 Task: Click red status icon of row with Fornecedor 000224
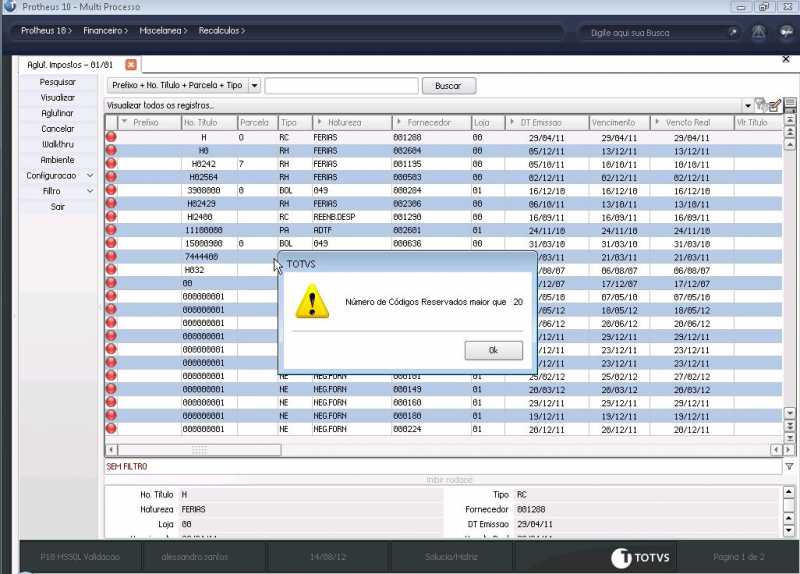pyautogui.click(x=111, y=429)
